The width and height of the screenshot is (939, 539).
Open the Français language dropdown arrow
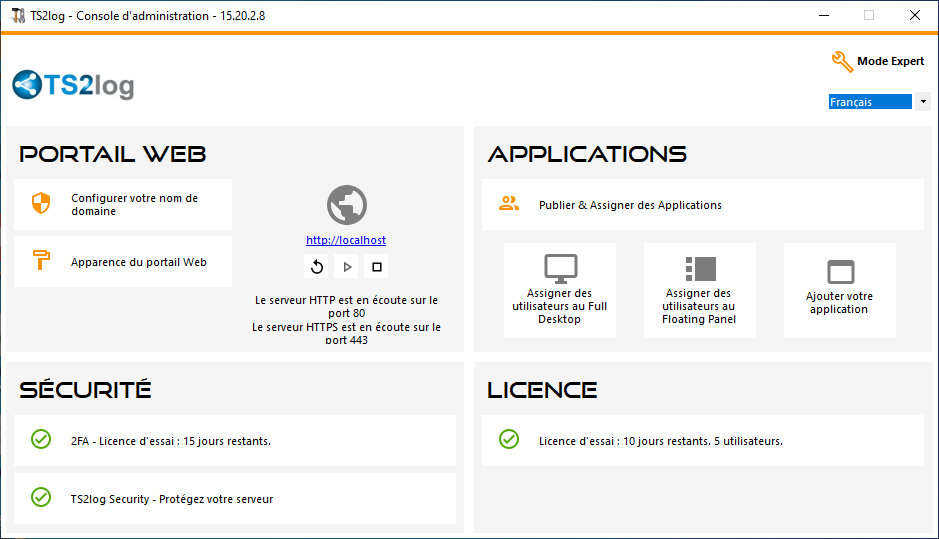point(923,102)
